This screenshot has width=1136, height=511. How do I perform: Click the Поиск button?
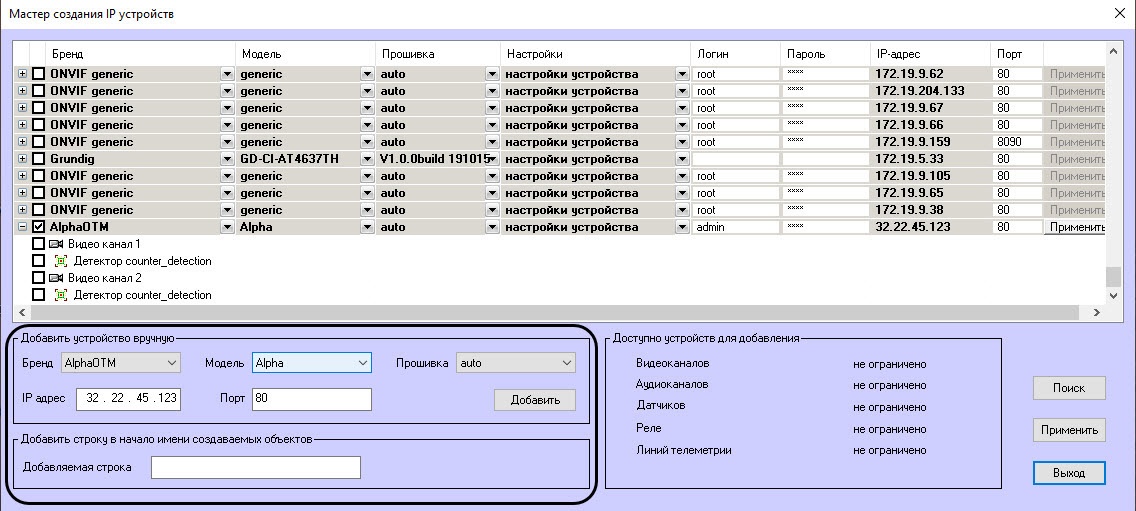point(1069,388)
